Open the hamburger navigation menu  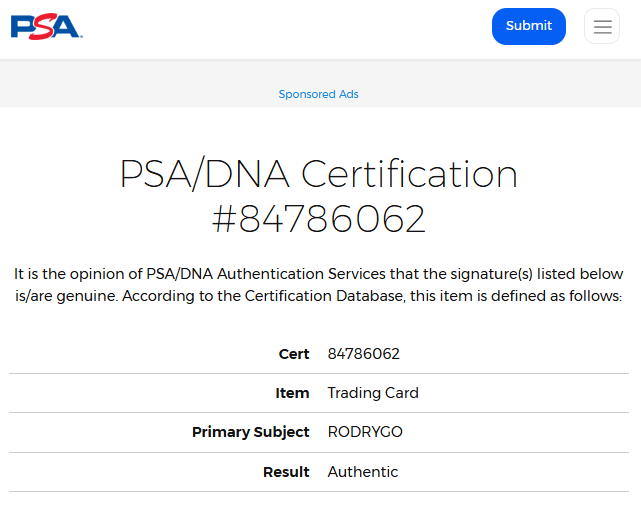click(602, 26)
